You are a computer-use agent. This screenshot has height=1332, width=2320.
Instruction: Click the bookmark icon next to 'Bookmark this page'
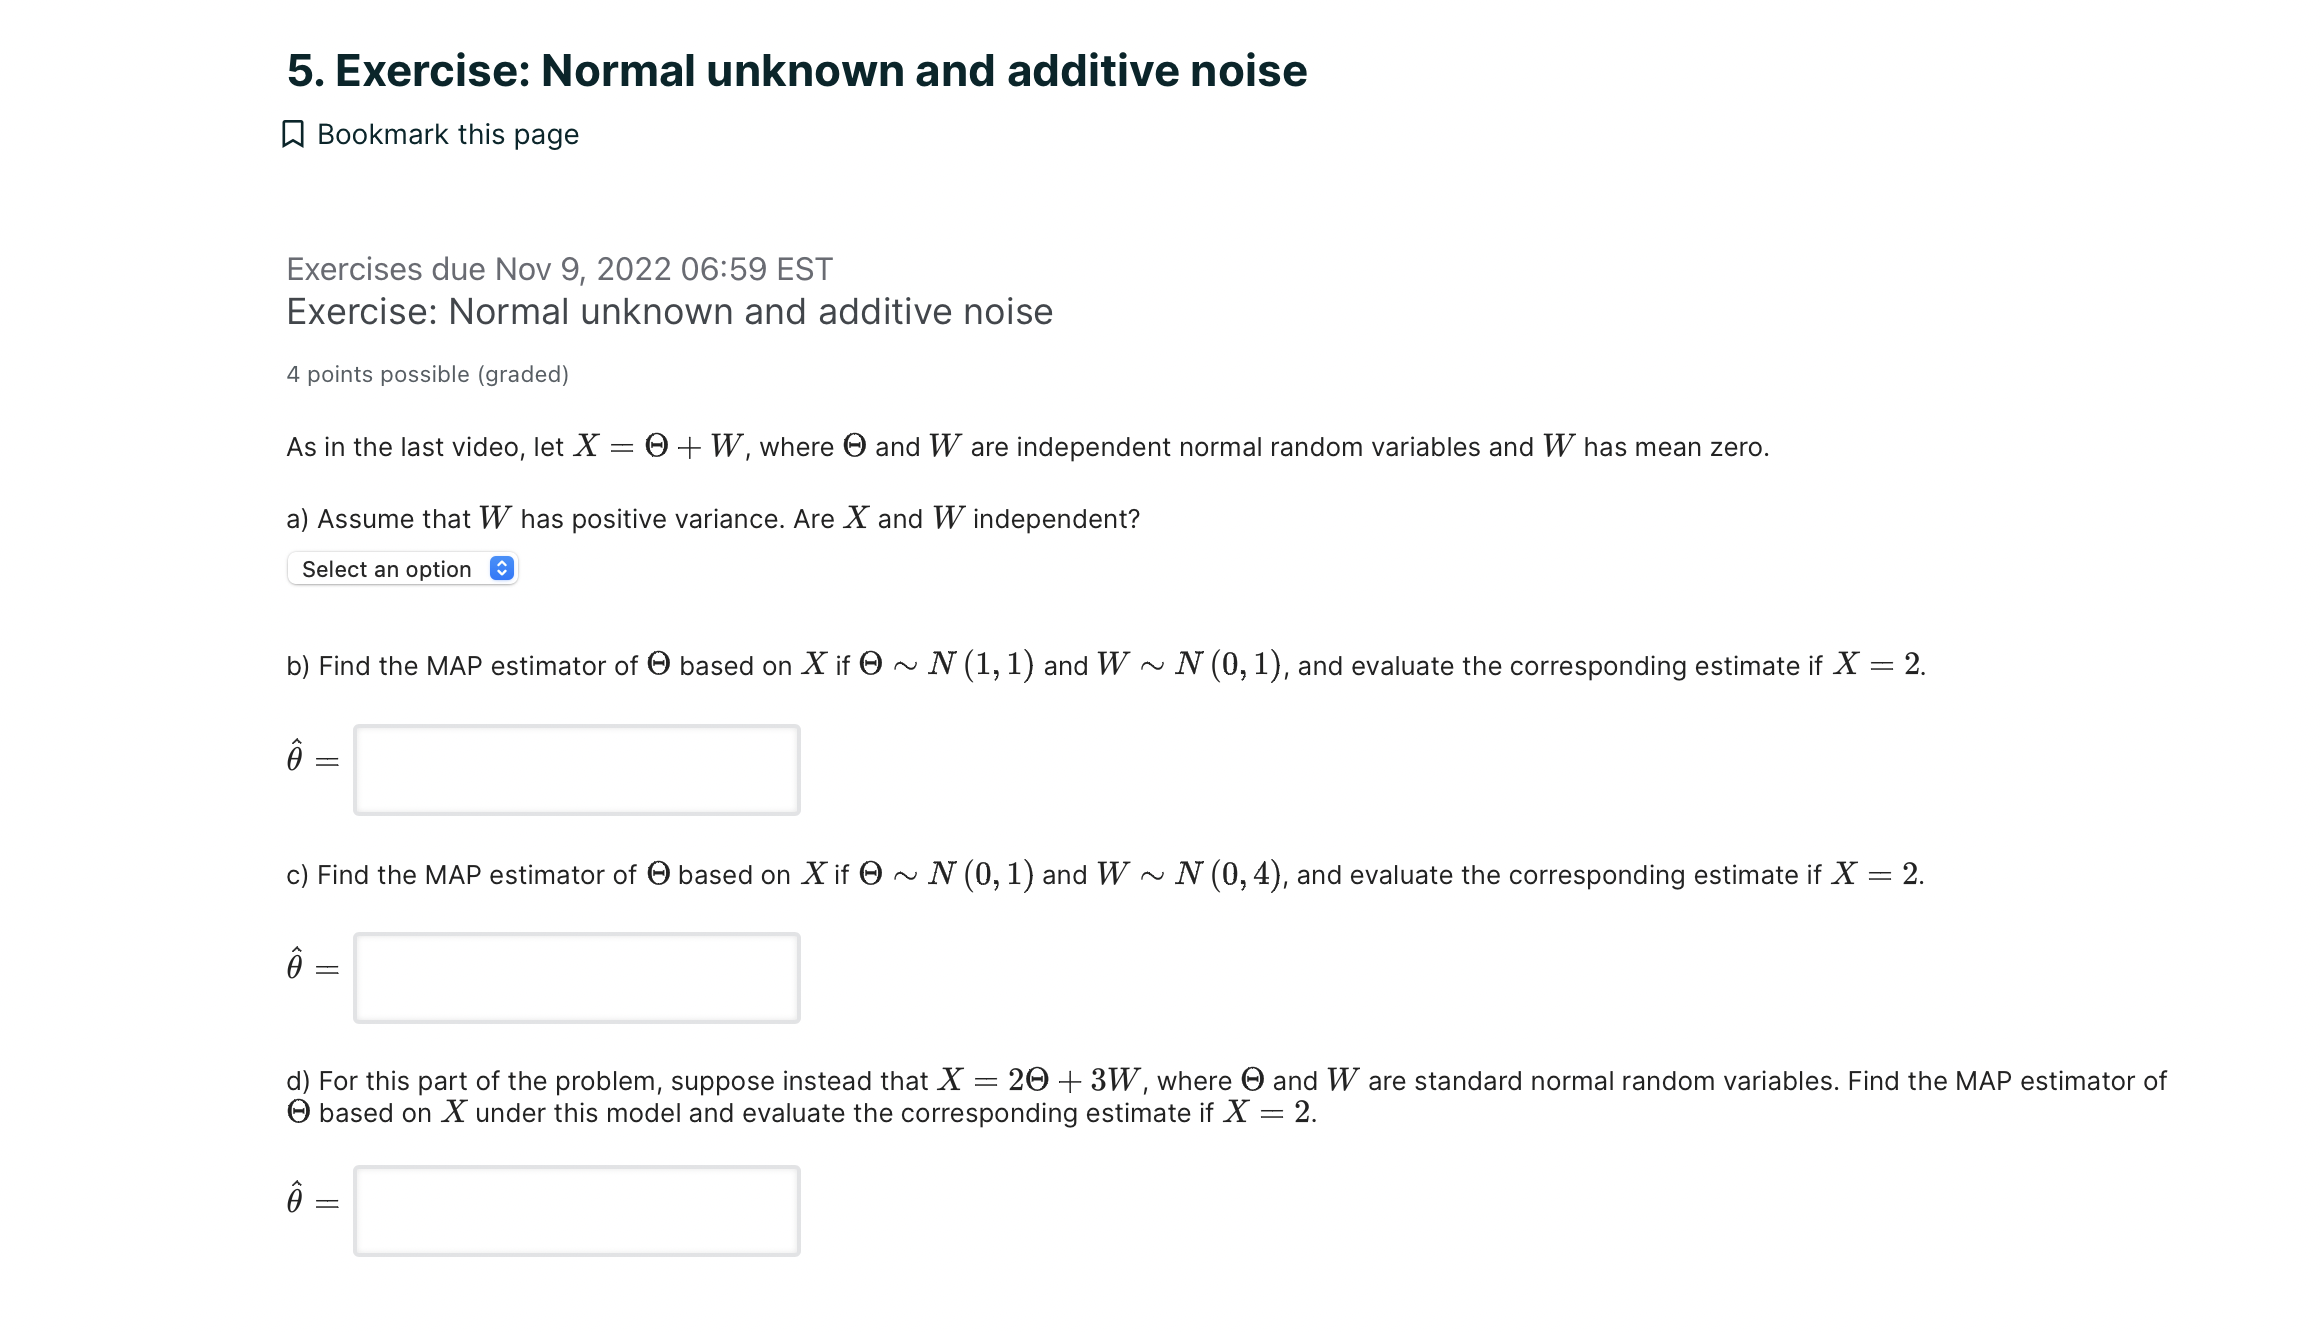click(293, 133)
